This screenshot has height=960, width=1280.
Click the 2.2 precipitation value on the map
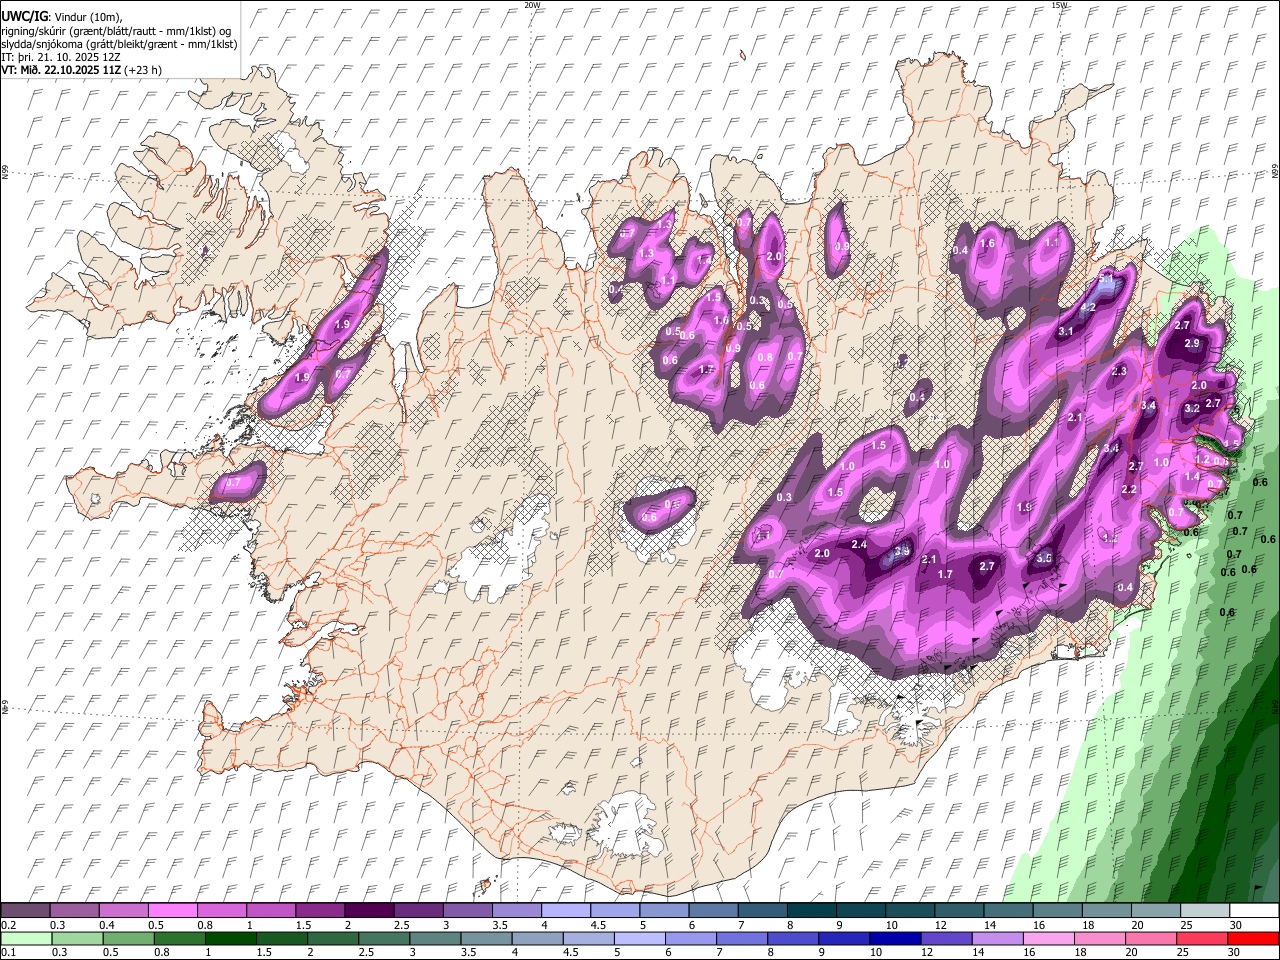click(1130, 489)
